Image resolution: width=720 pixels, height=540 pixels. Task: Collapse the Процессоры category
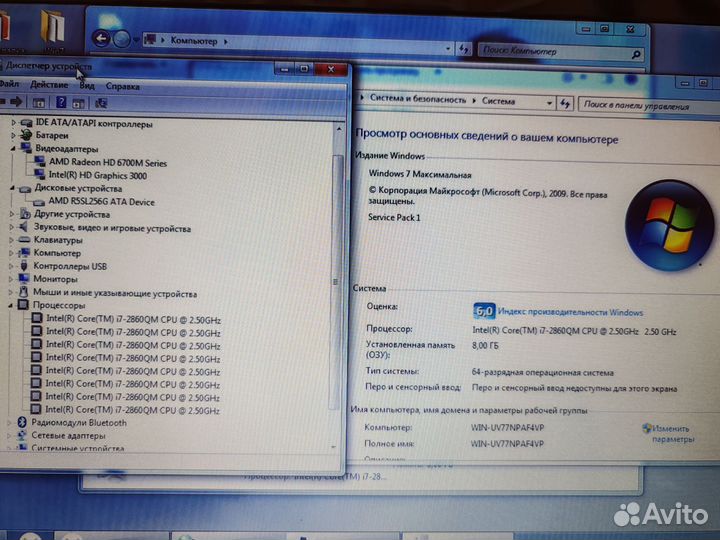[x=13, y=306]
